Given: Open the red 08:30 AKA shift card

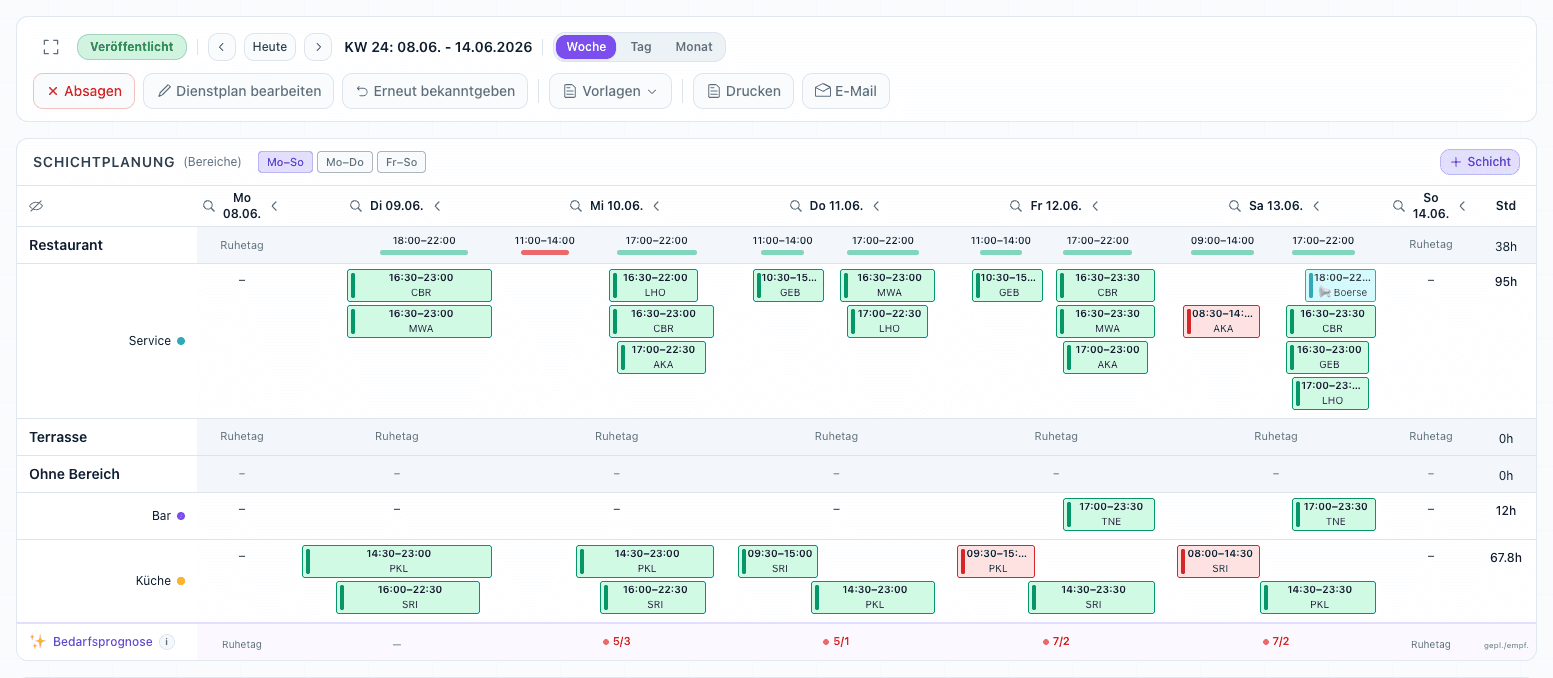Looking at the screenshot, I should coord(1221,321).
